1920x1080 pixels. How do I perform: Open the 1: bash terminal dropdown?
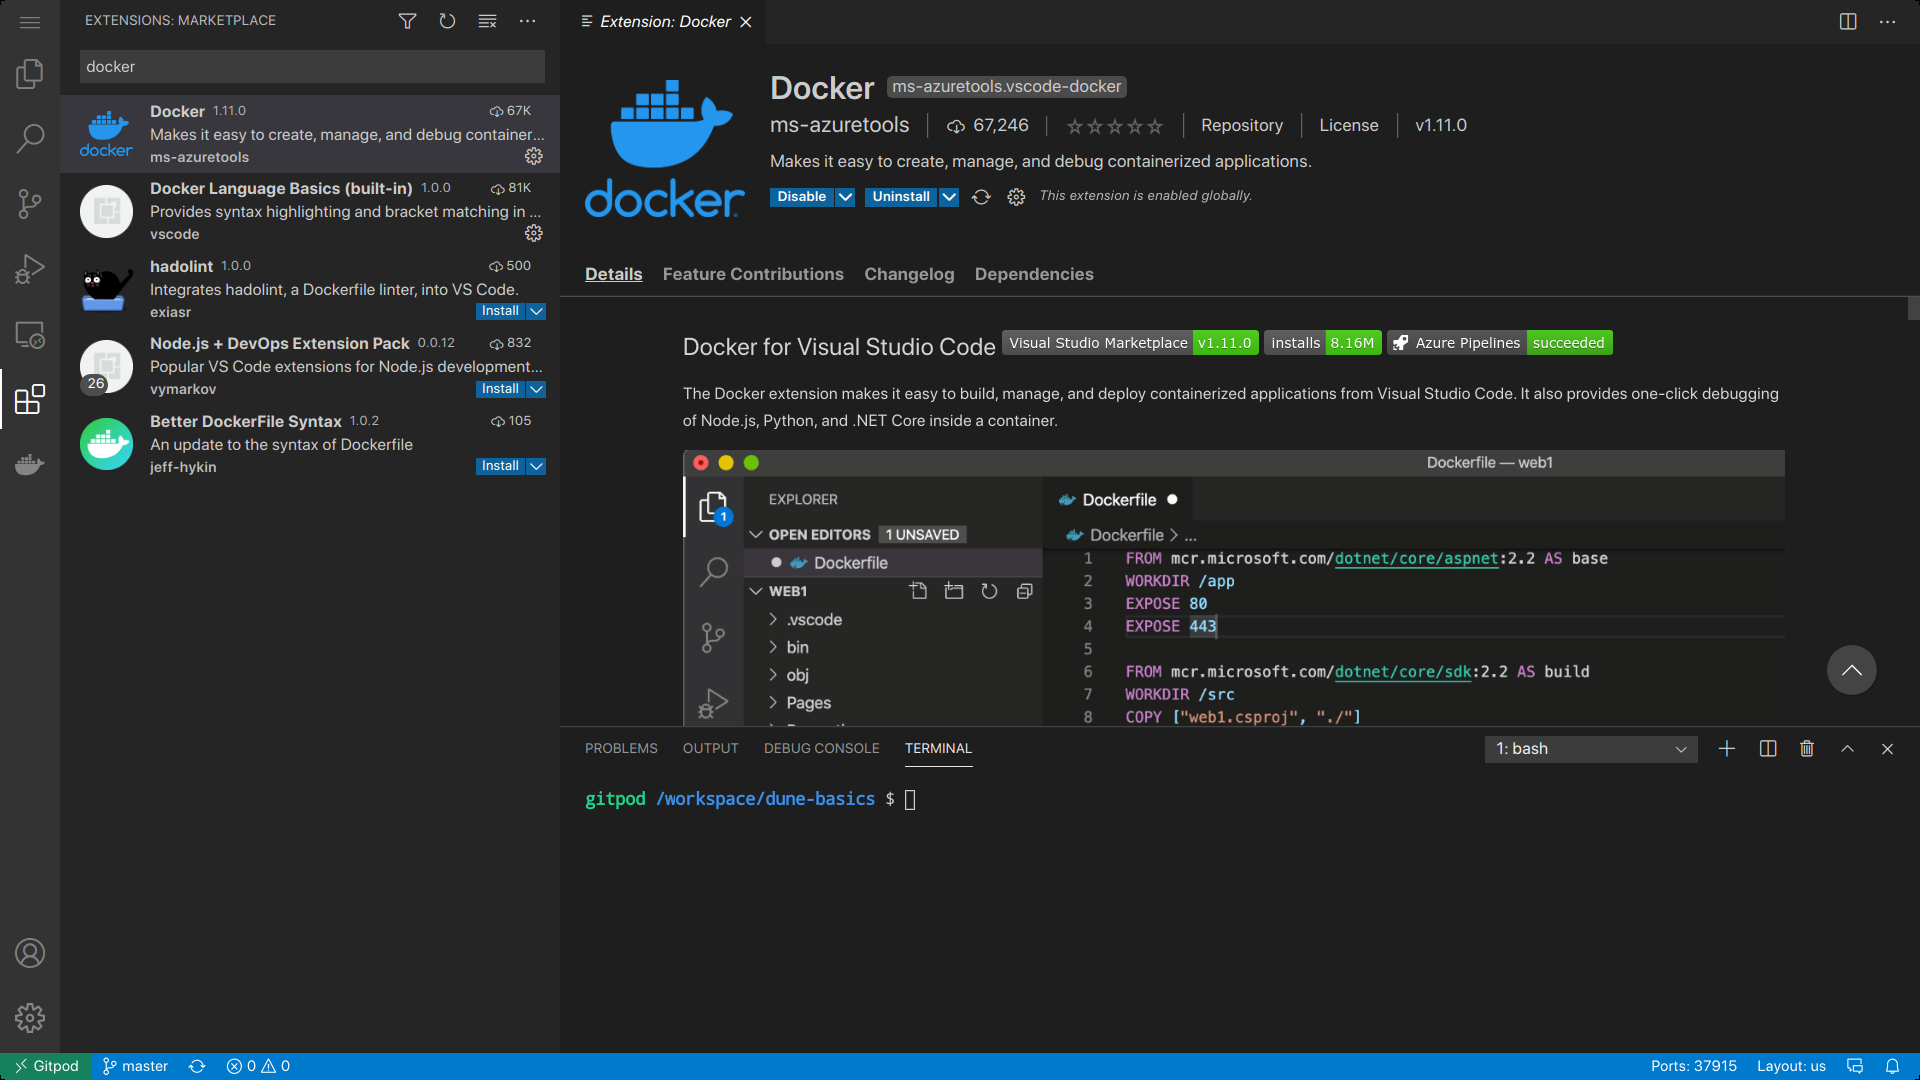pyautogui.click(x=1590, y=748)
